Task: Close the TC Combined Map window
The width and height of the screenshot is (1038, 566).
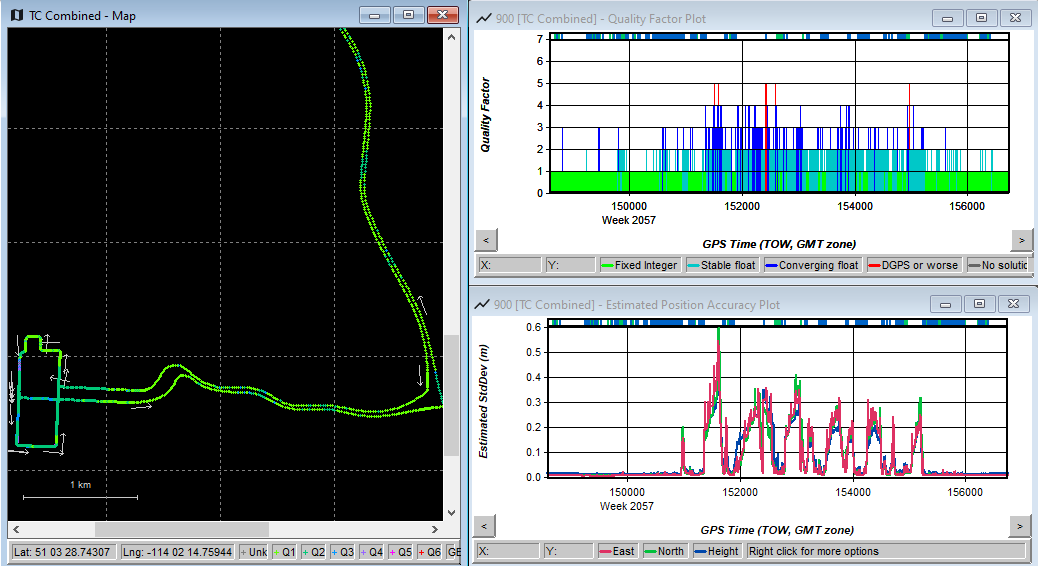Action: pyautogui.click(x=443, y=15)
